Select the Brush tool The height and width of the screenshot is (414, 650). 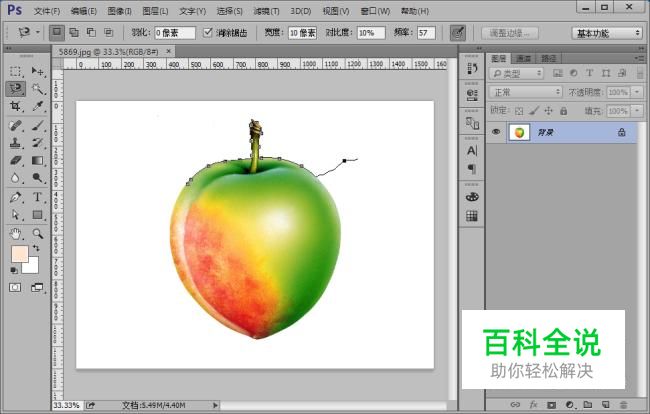pyautogui.click(x=38, y=125)
